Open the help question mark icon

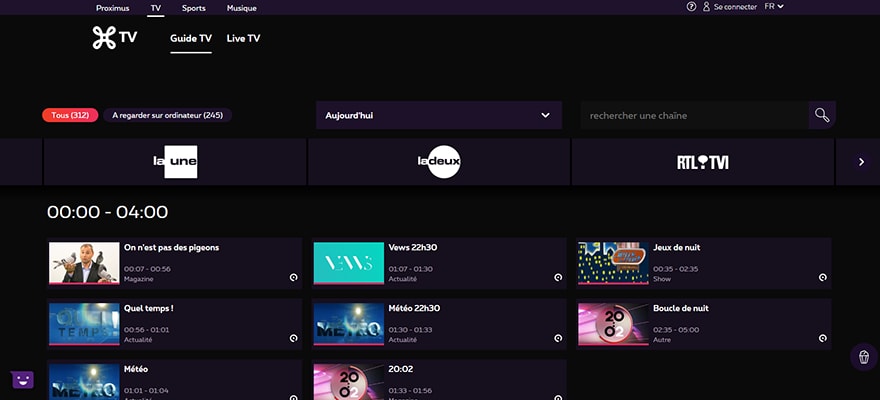(691, 7)
